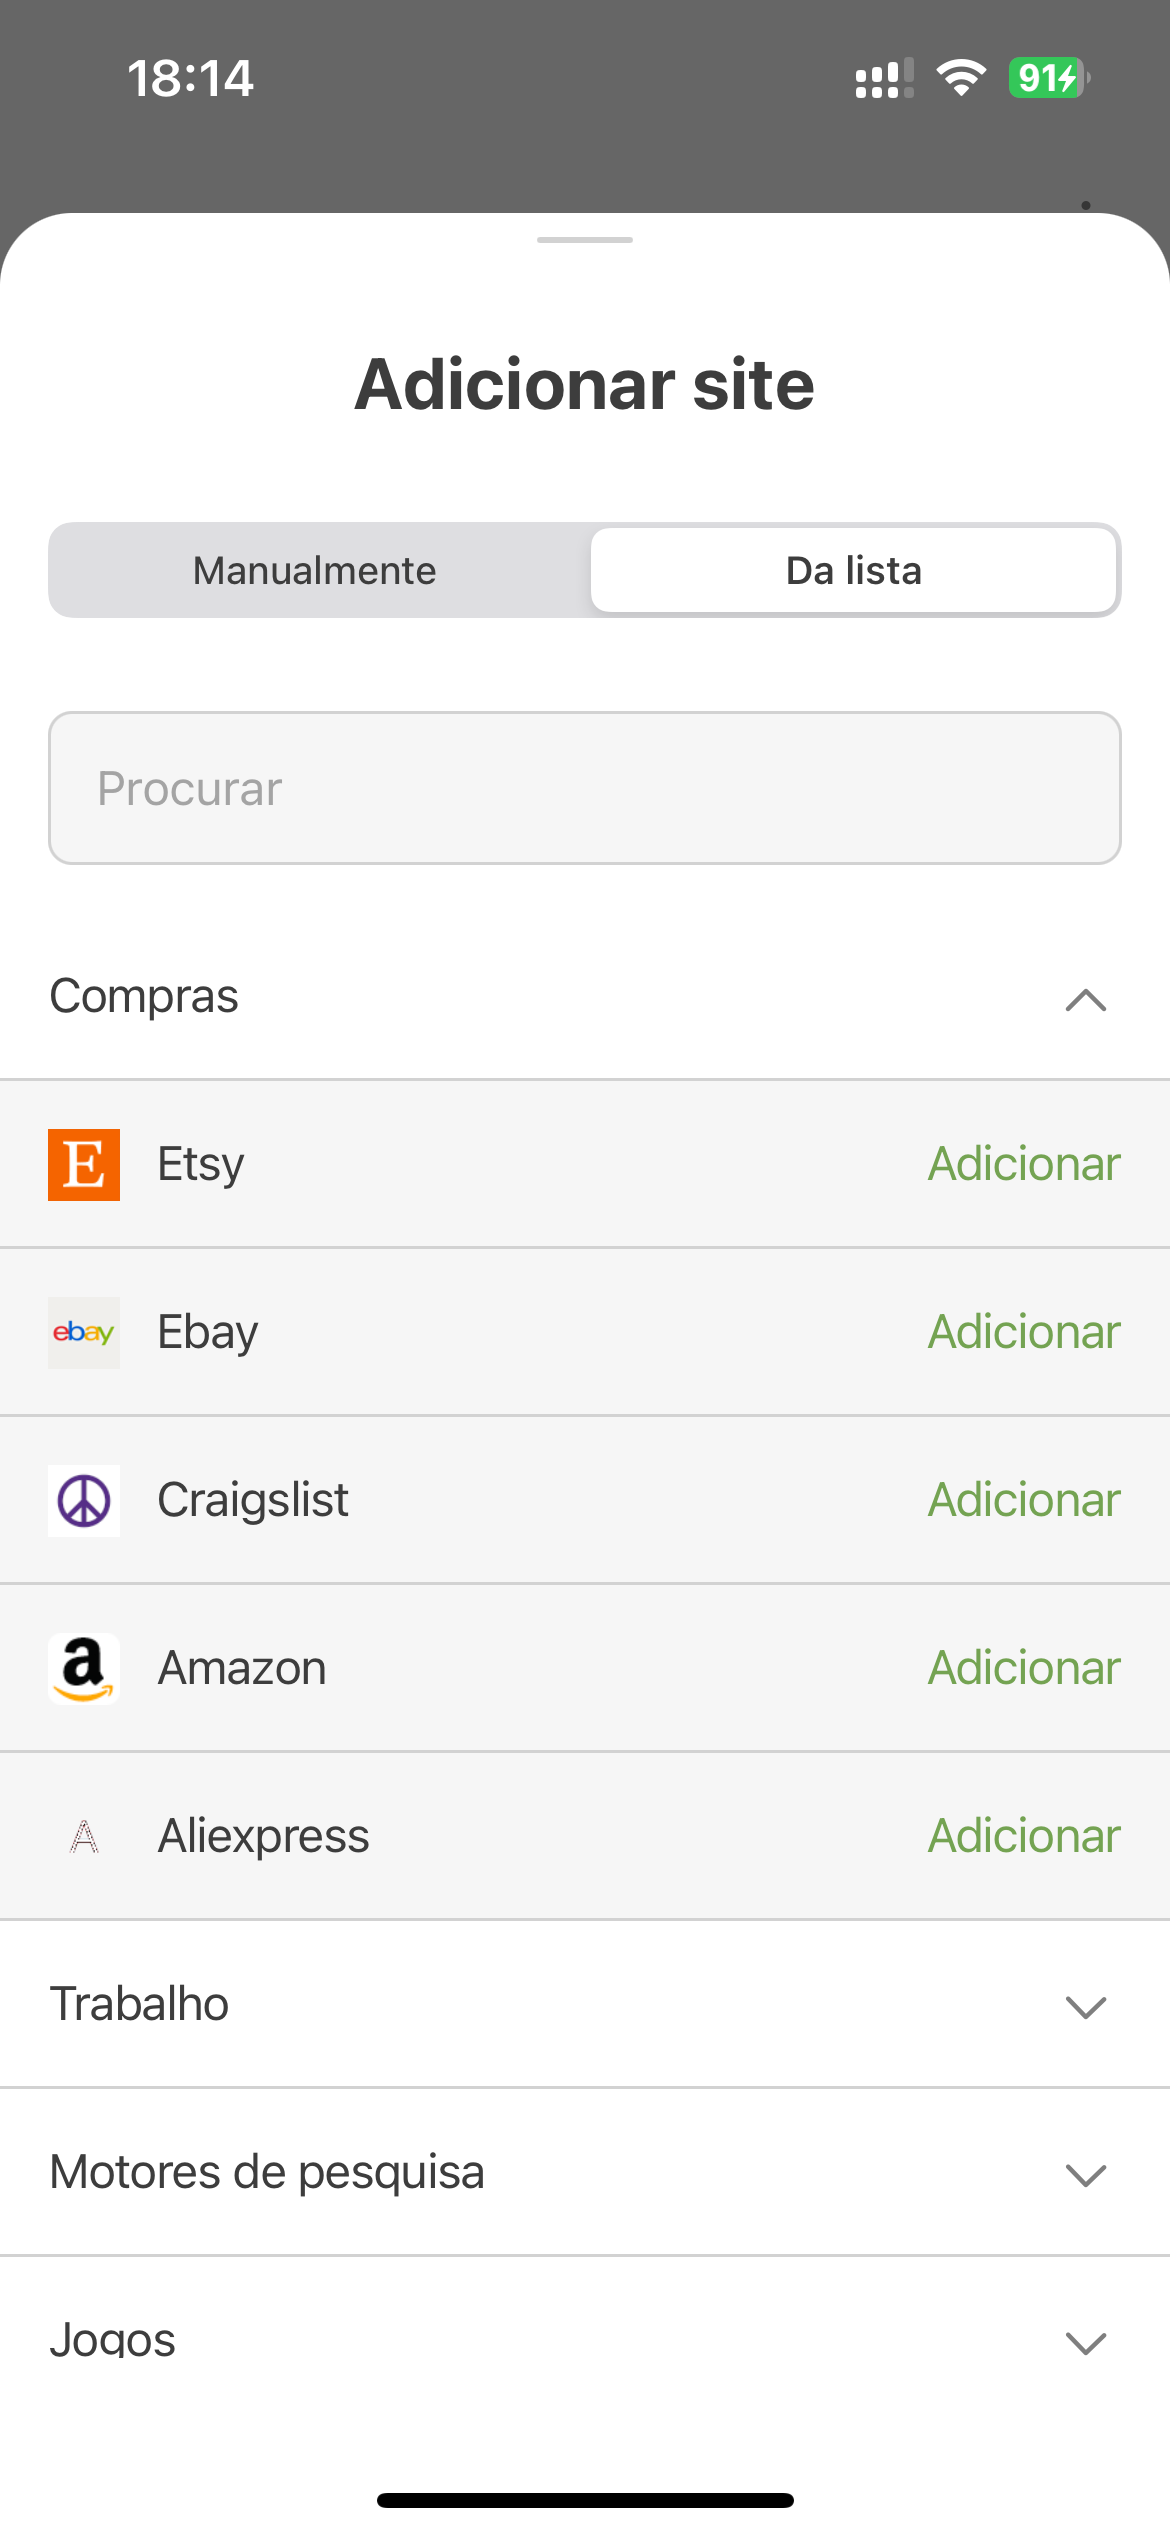
Task: Focus the Procurar search field
Action: [585, 788]
